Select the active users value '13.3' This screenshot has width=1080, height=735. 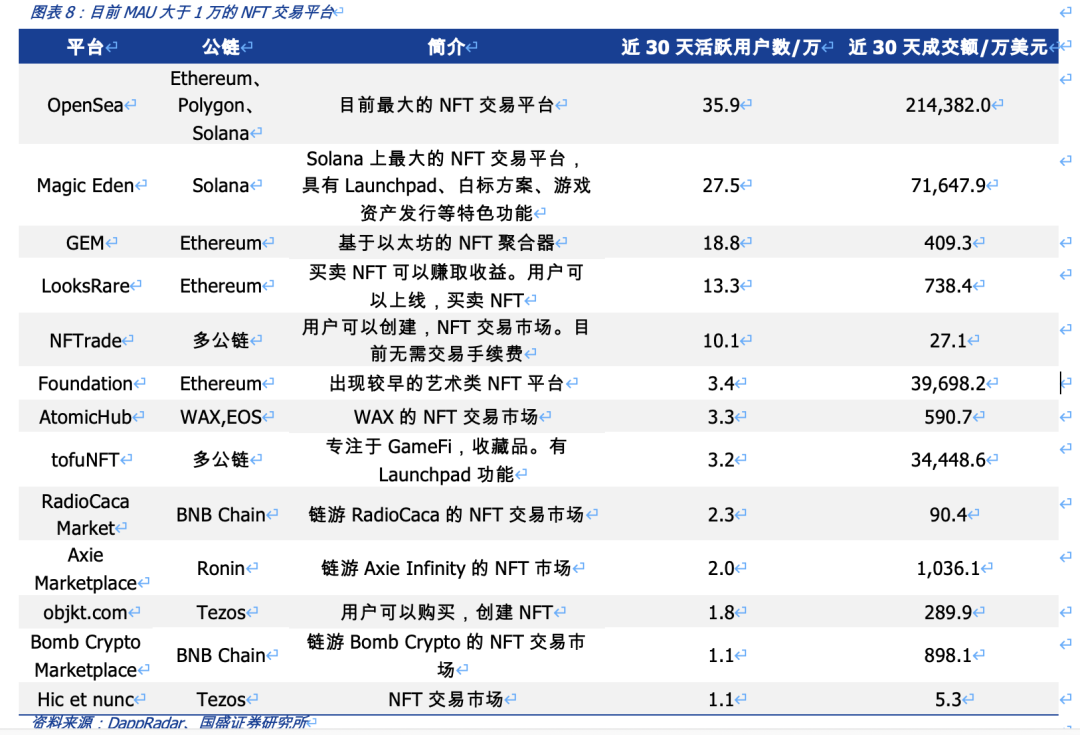721,286
